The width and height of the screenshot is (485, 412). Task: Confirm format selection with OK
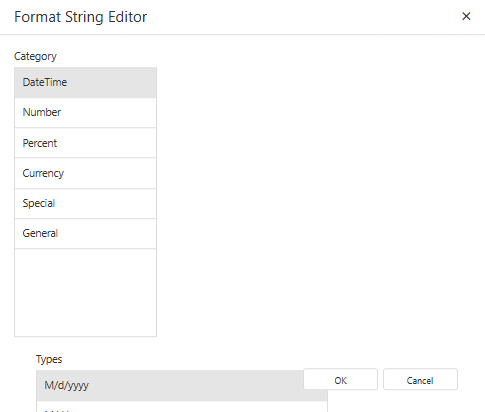[340, 379]
